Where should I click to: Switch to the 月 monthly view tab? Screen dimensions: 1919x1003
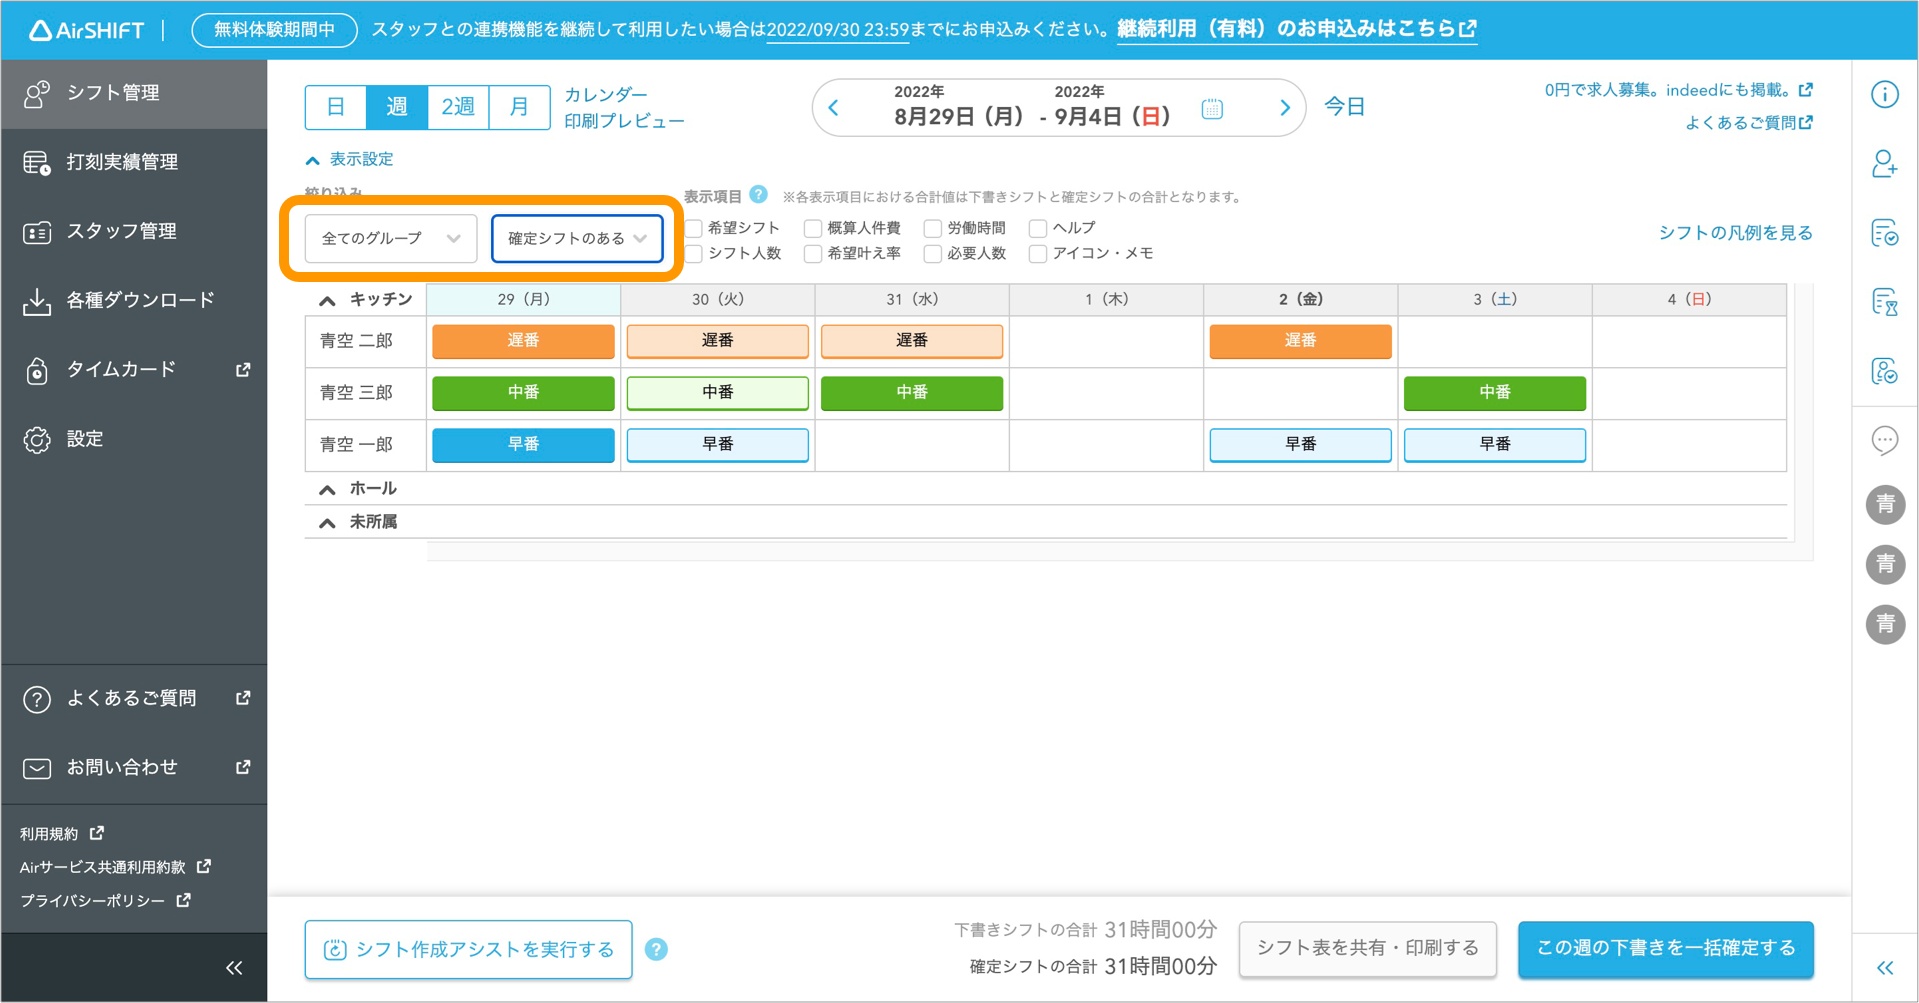coord(518,107)
